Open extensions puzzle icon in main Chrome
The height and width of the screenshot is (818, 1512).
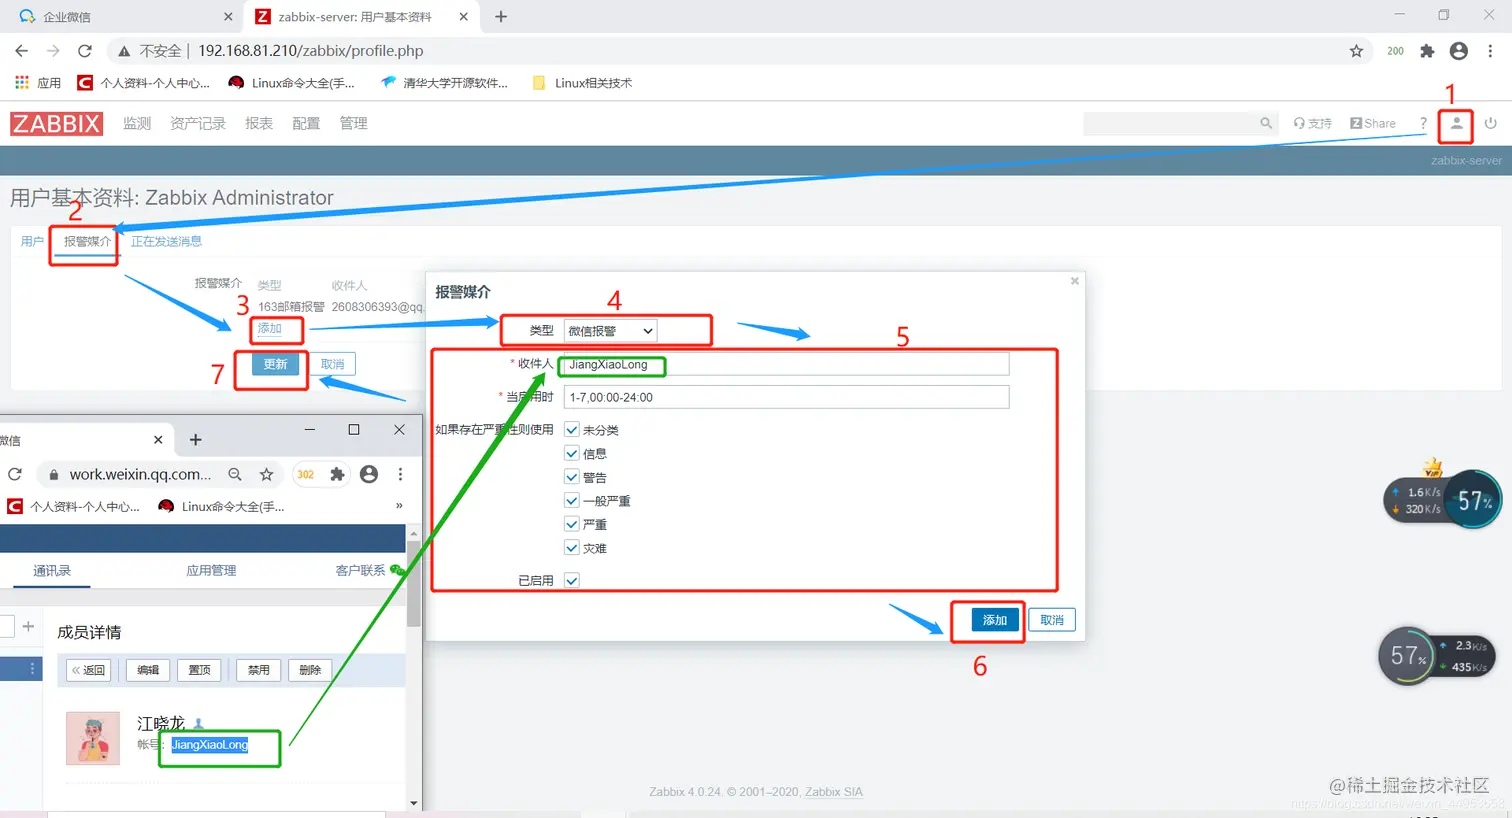(1427, 51)
